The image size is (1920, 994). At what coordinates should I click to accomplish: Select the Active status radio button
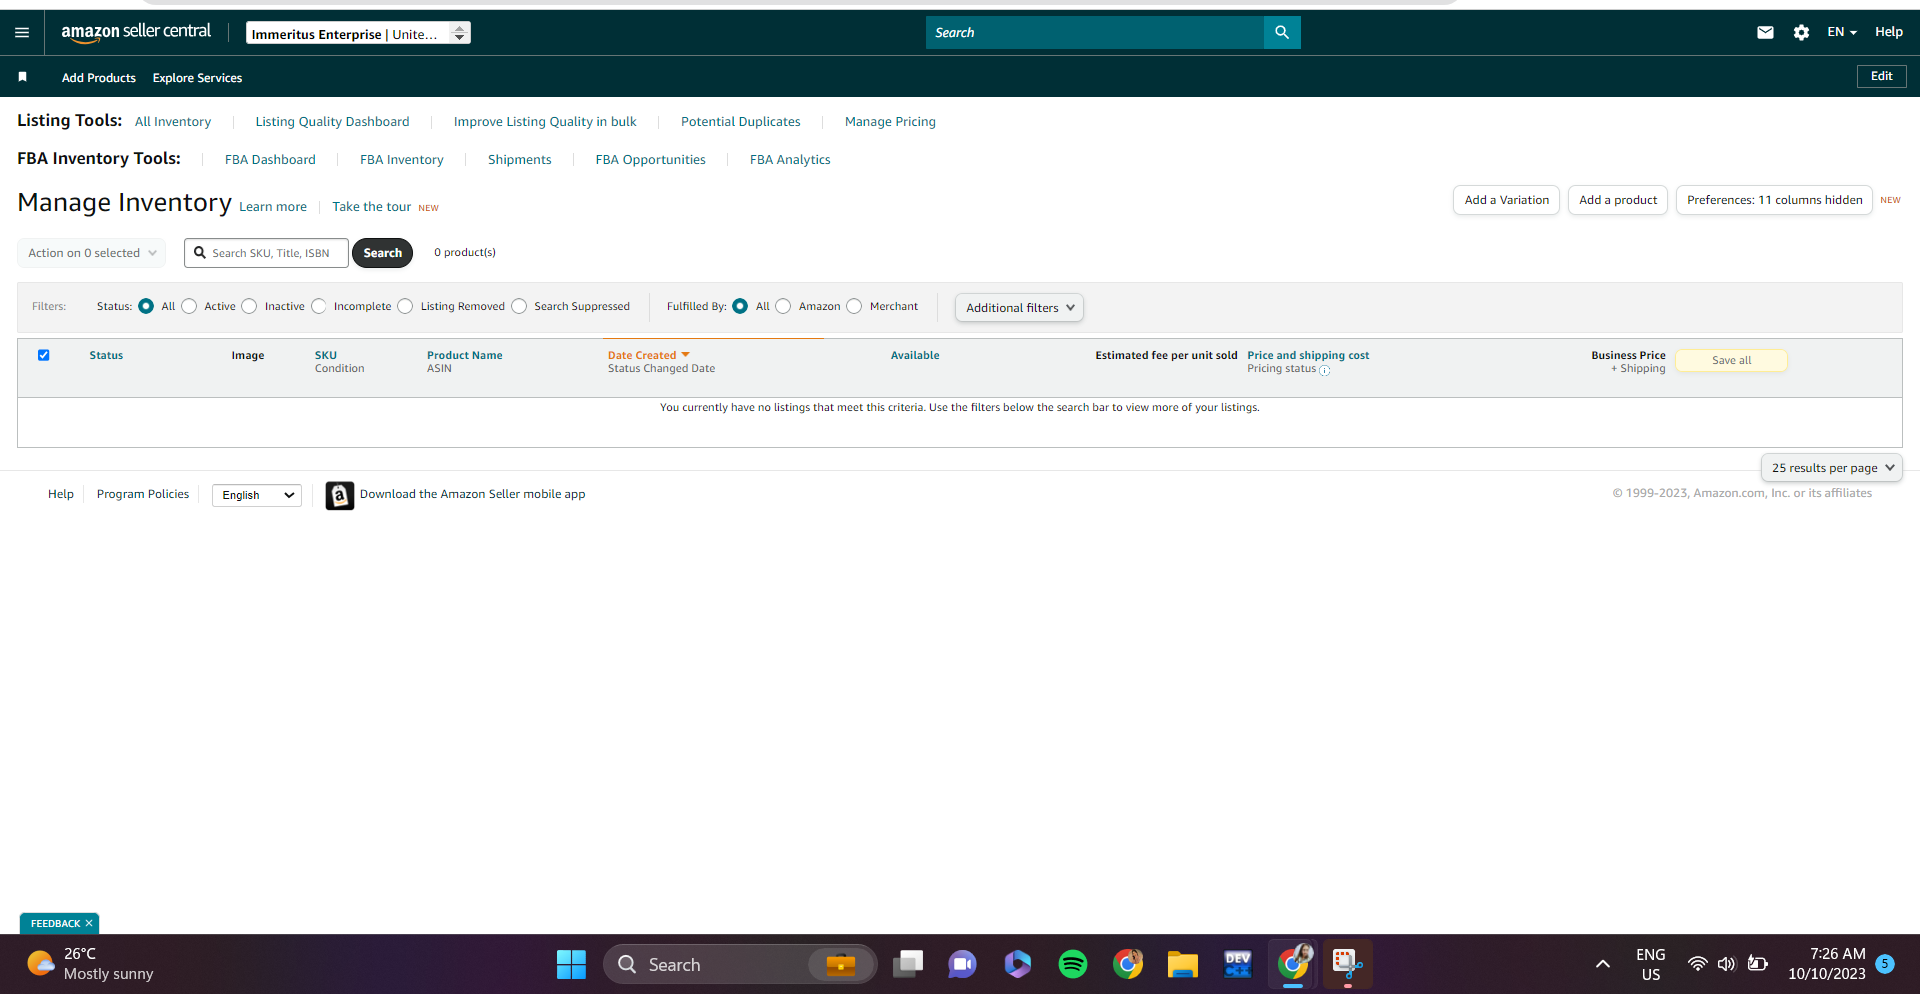pyautogui.click(x=189, y=306)
